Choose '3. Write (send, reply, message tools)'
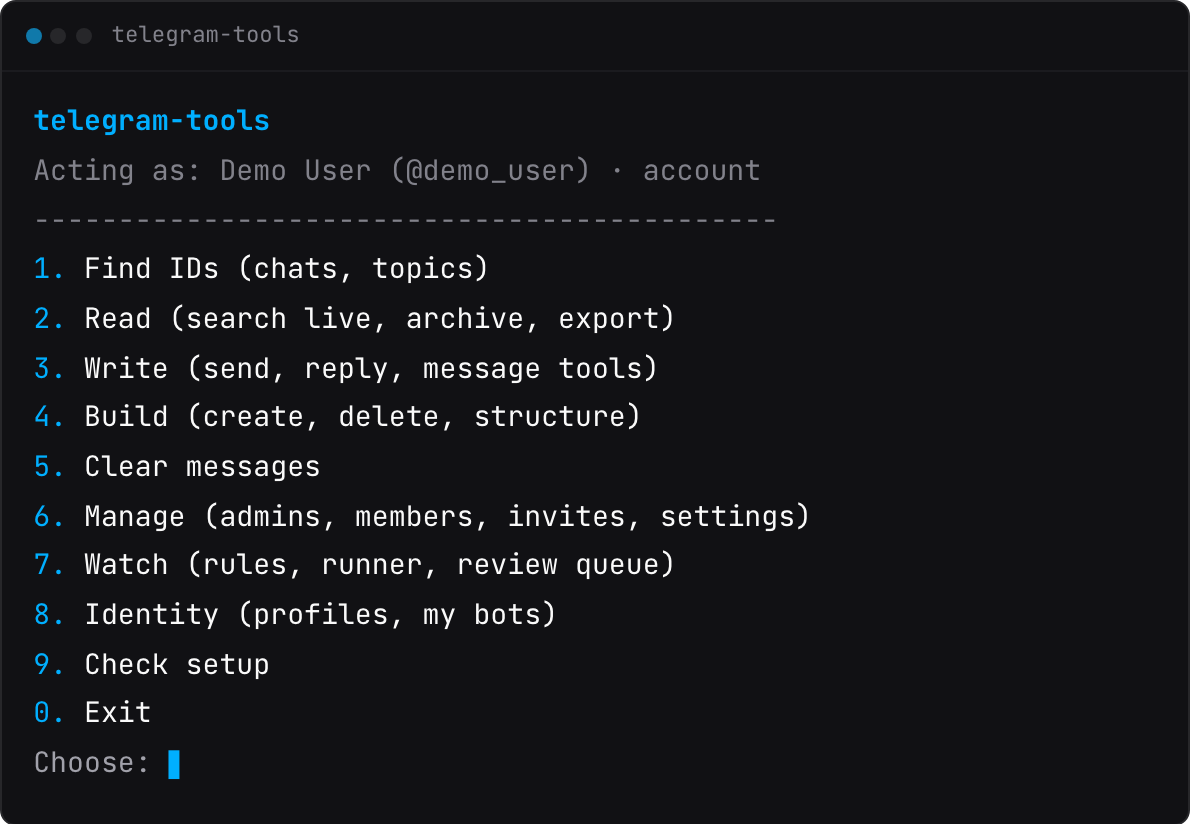The width and height of the screenshot is (1190, 826). click(346, 368)
